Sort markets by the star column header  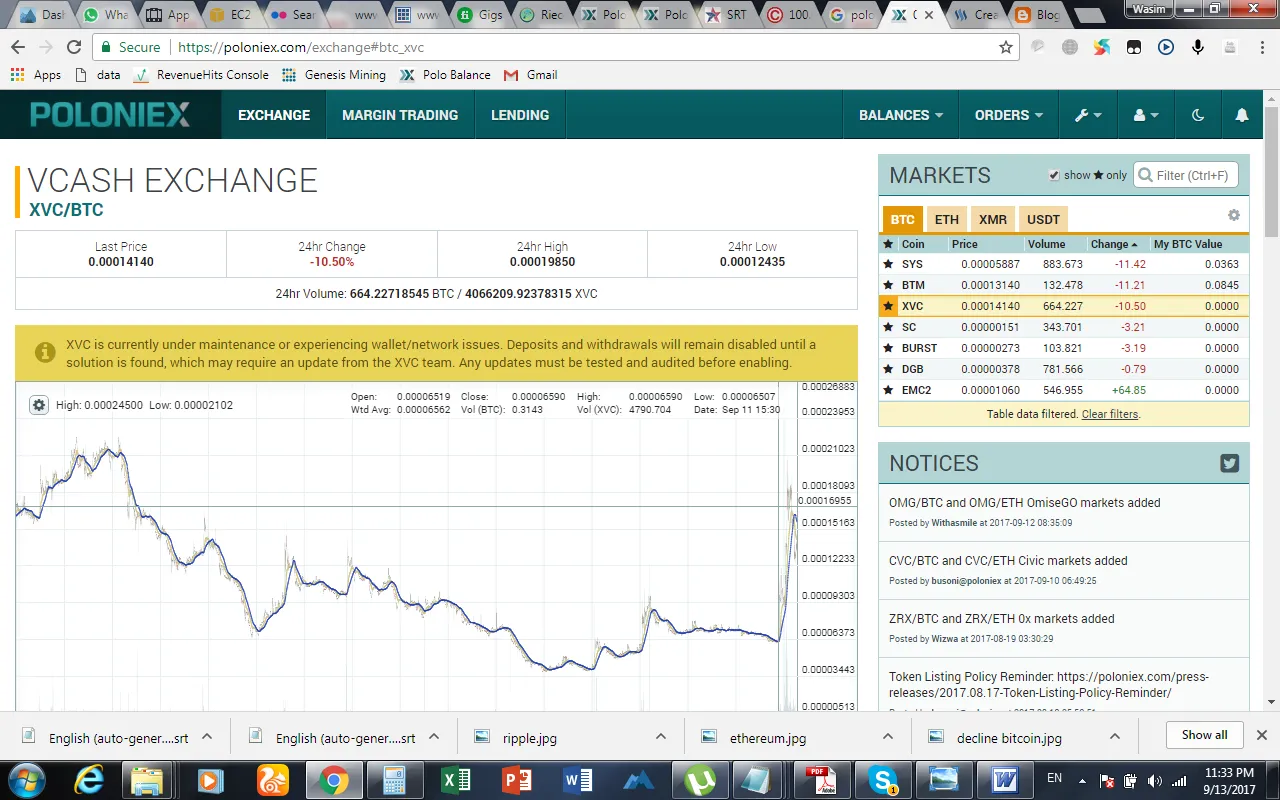(888, 244)
